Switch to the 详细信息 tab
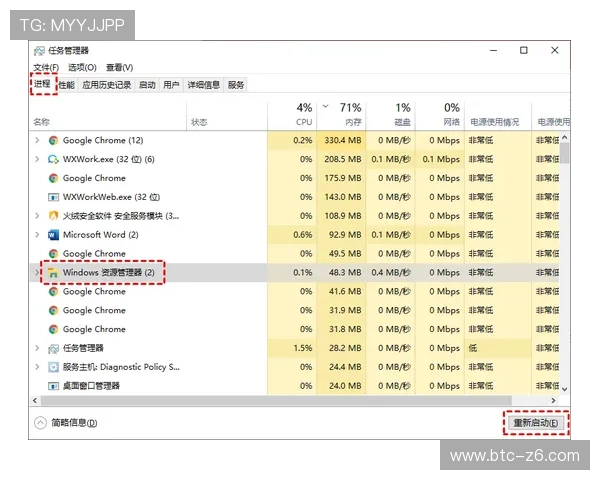The width and height of the screenshot is (600, 480). [204, 85]
